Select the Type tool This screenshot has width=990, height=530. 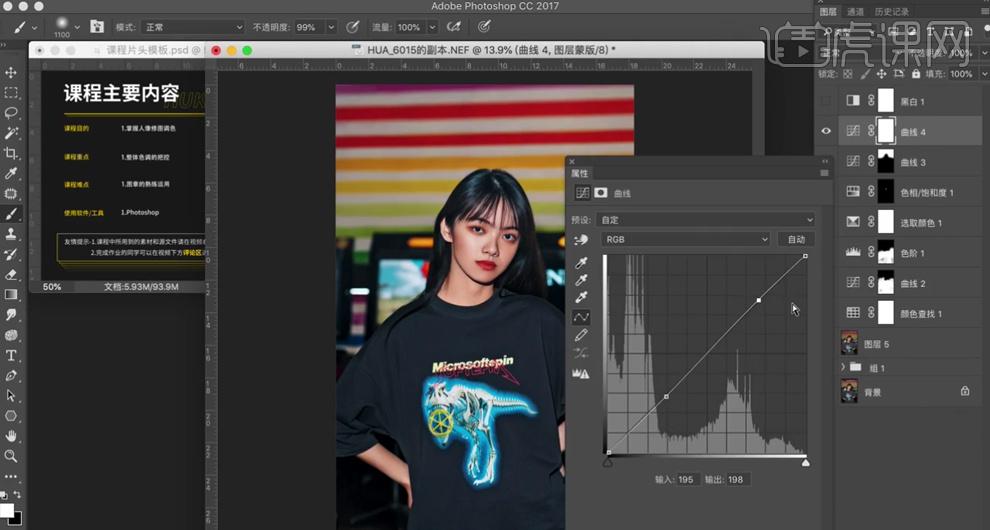tap(11, 356)
